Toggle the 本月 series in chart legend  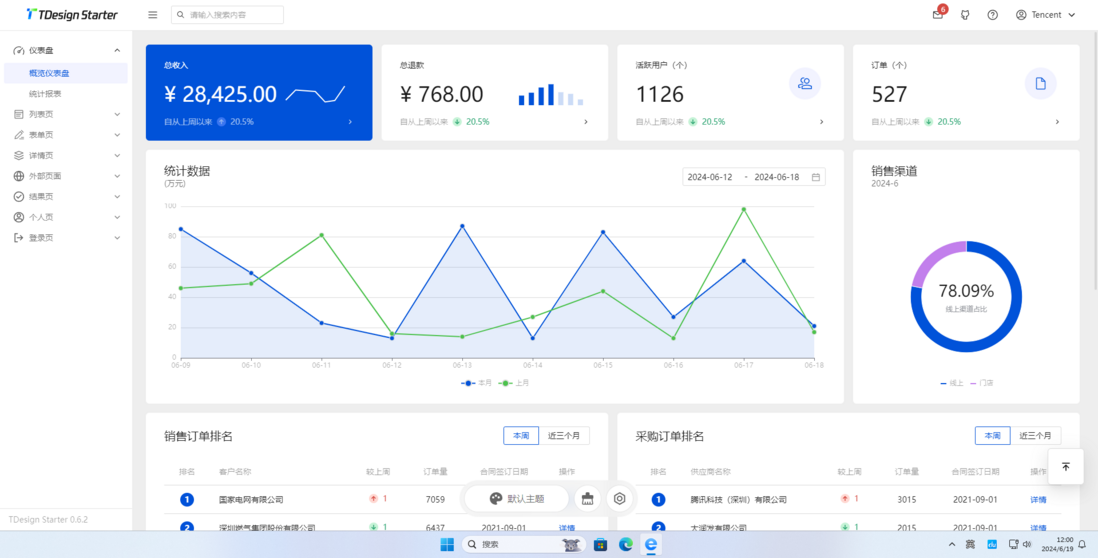[476, 383]
